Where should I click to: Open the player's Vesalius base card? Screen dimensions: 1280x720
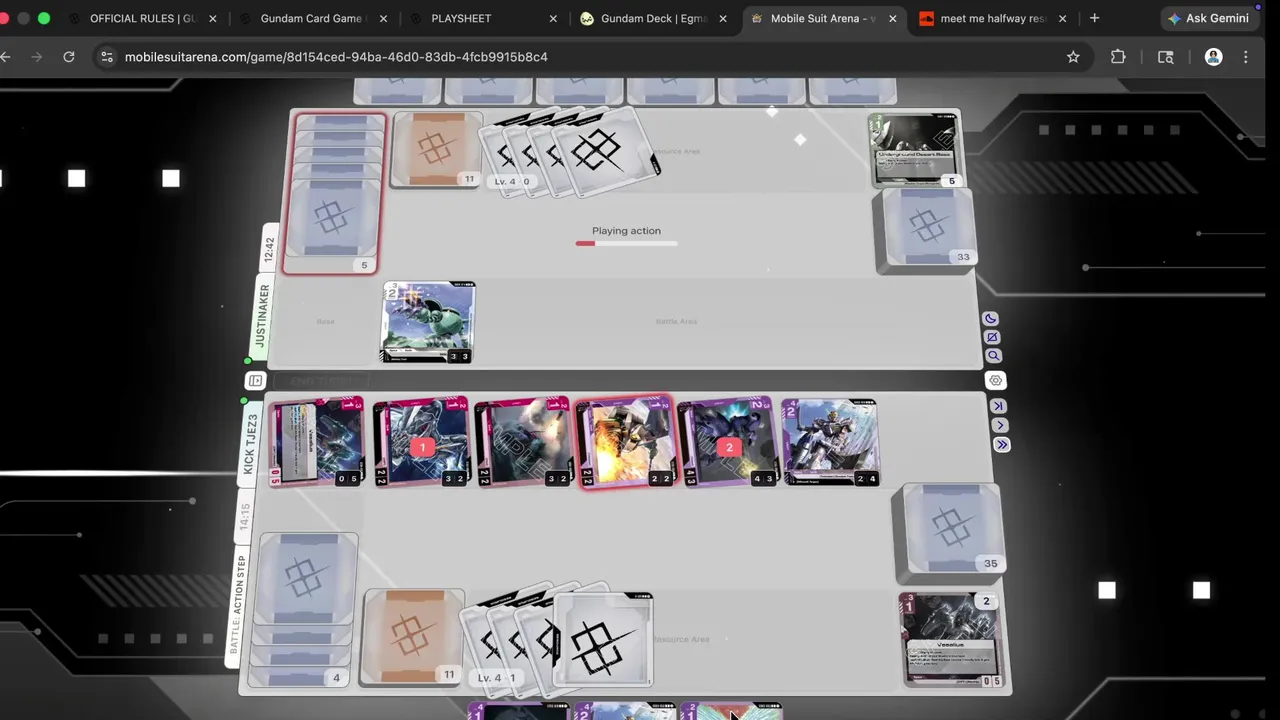tap(951, 640)
